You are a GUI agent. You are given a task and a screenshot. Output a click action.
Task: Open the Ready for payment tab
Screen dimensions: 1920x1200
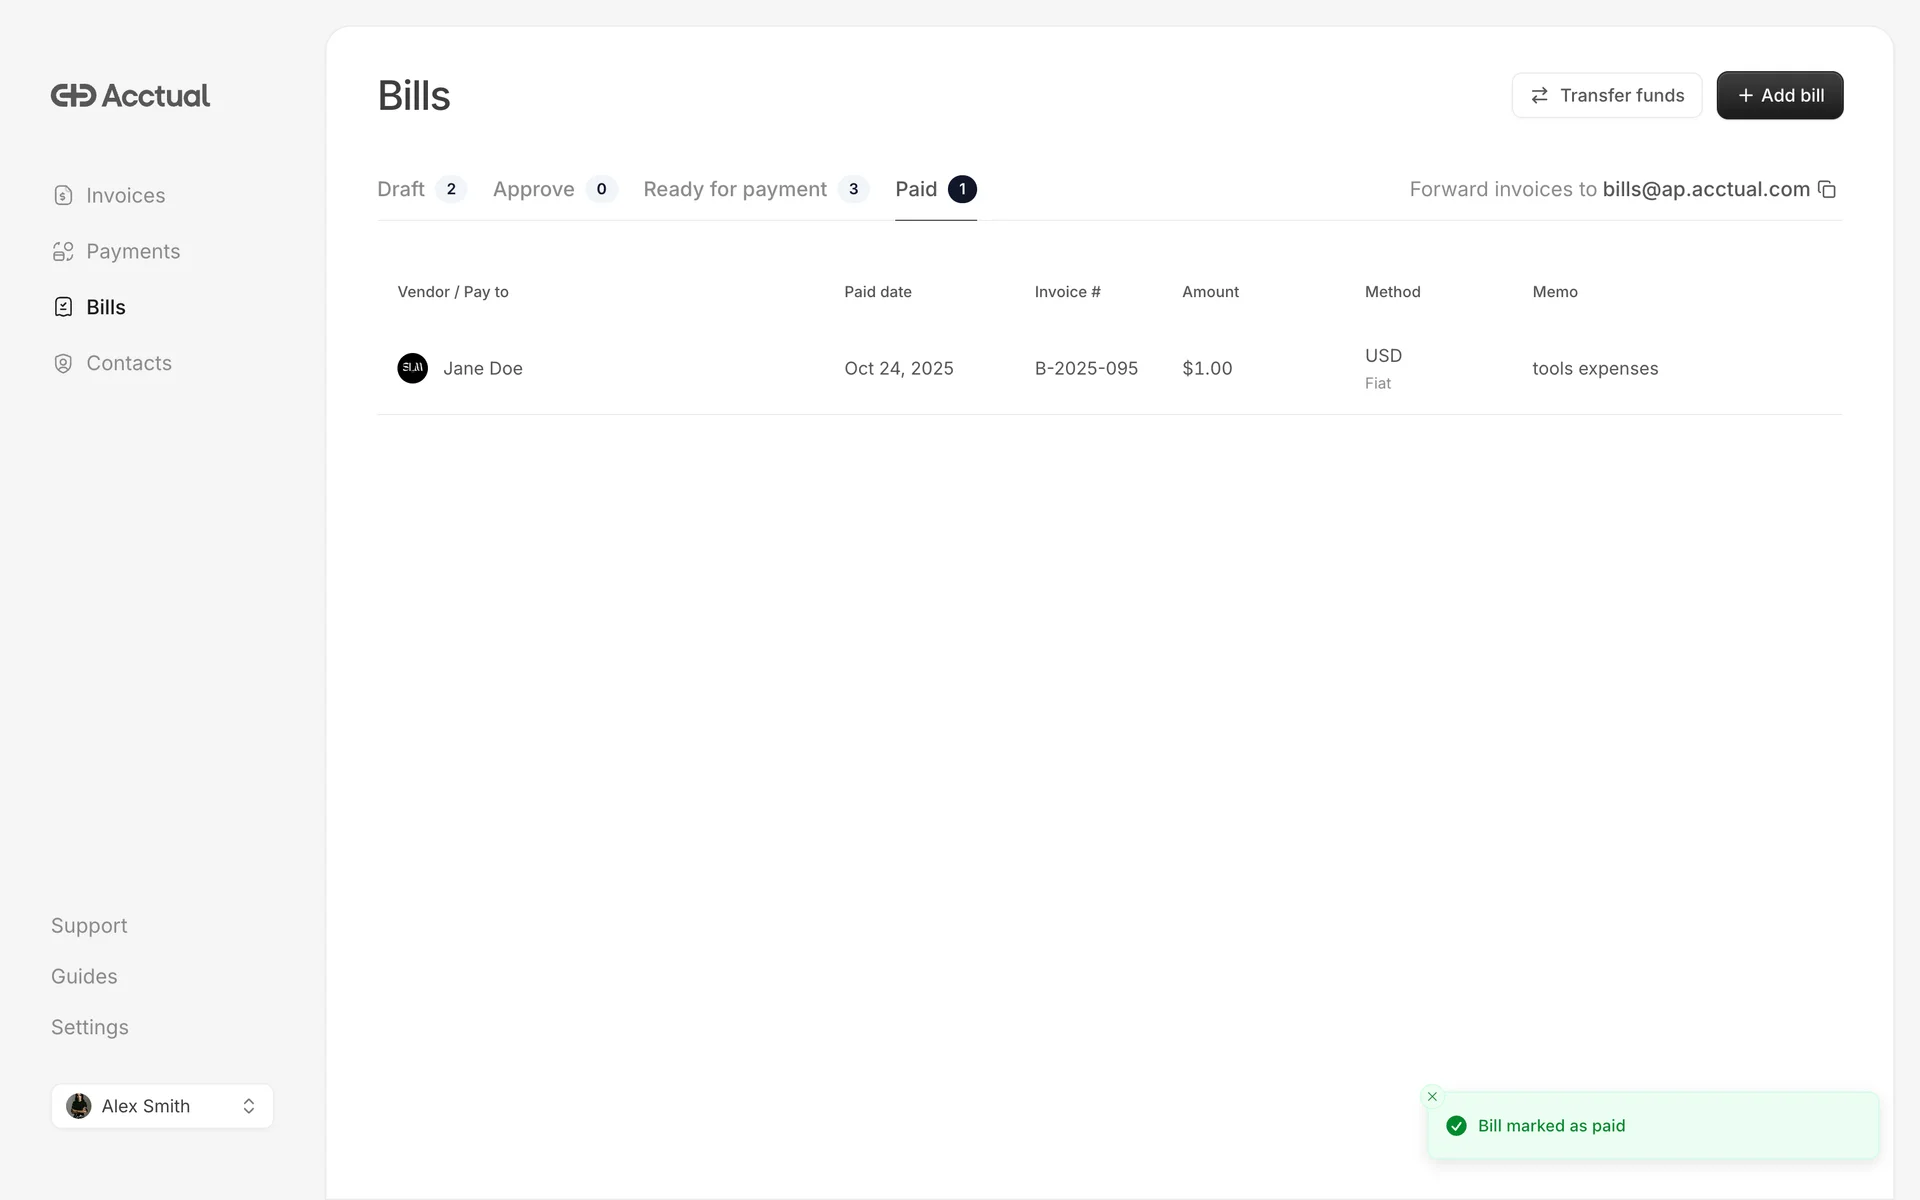tap(735, 189)
